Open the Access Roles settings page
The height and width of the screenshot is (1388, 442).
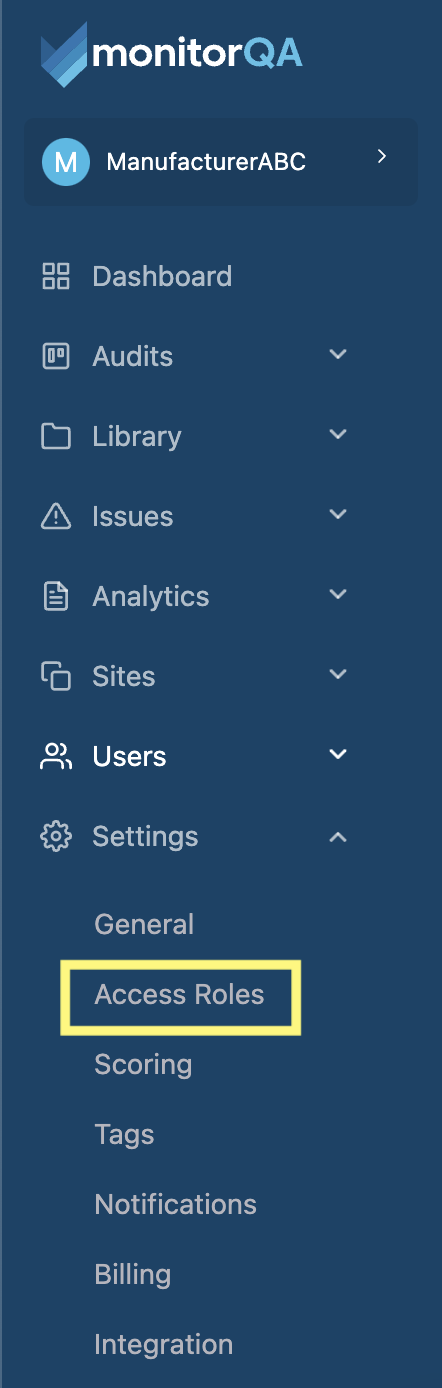(180, 995)
